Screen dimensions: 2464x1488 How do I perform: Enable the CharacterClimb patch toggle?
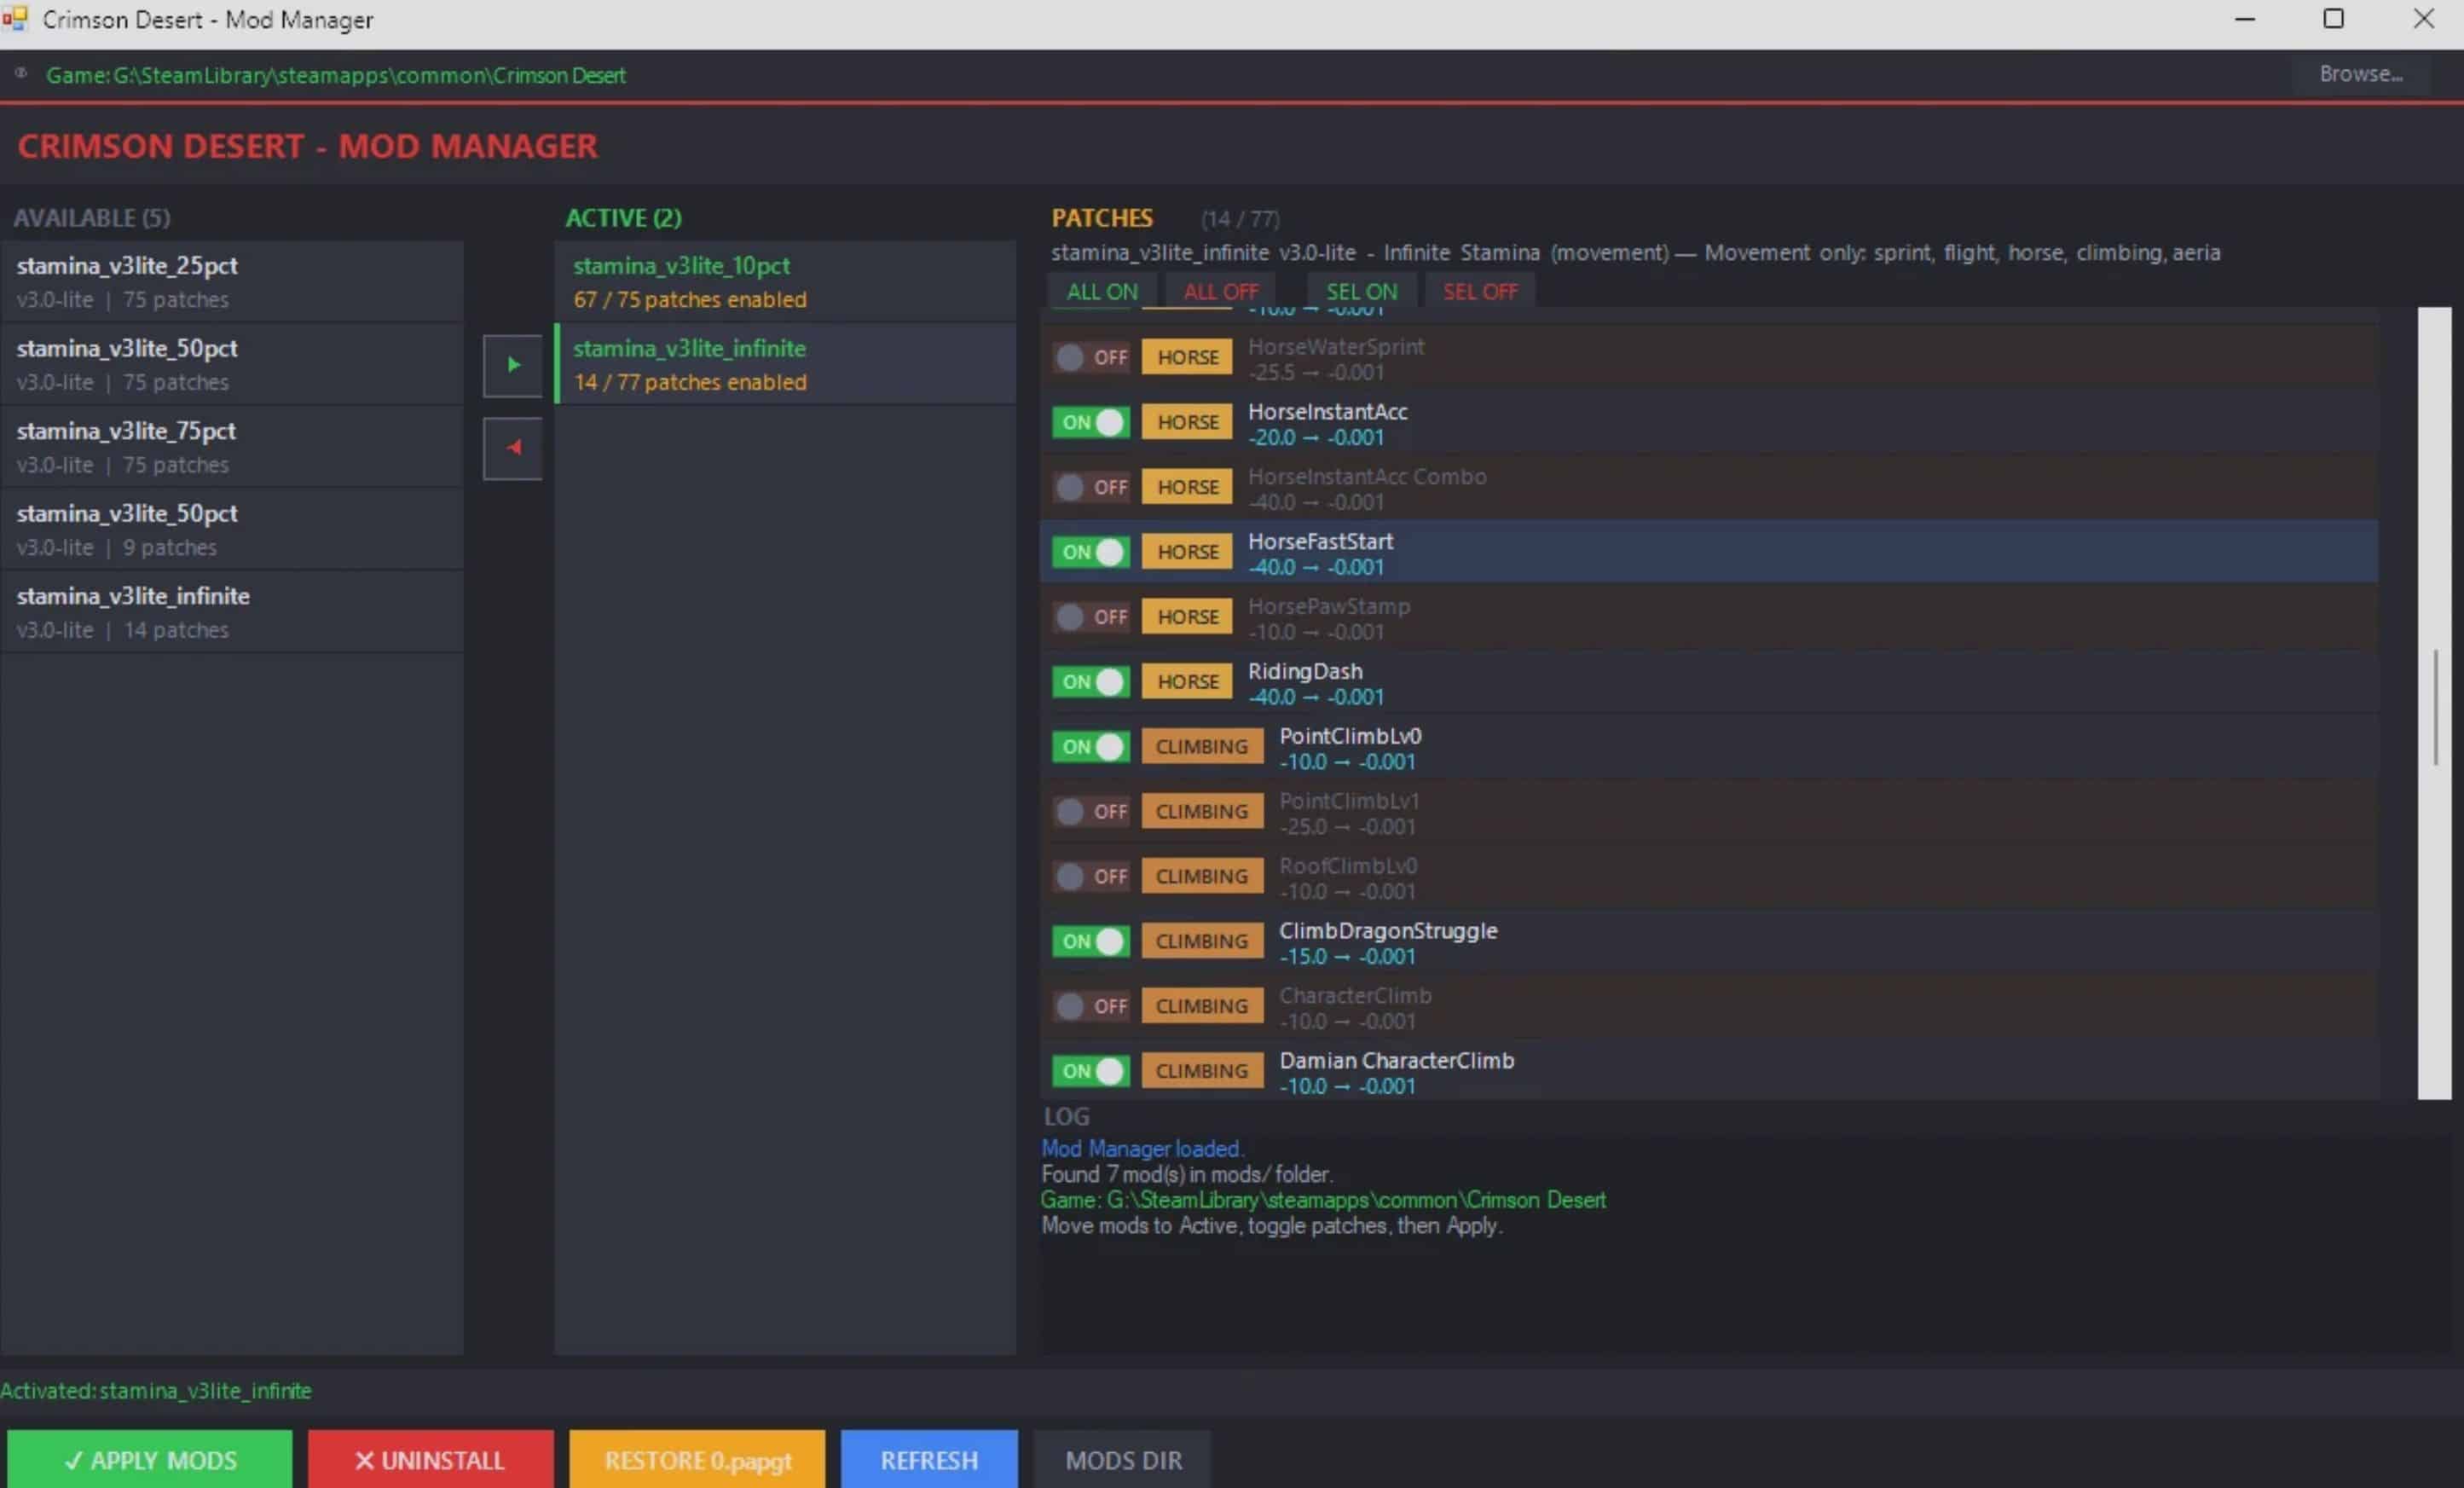point(1090,1006)
